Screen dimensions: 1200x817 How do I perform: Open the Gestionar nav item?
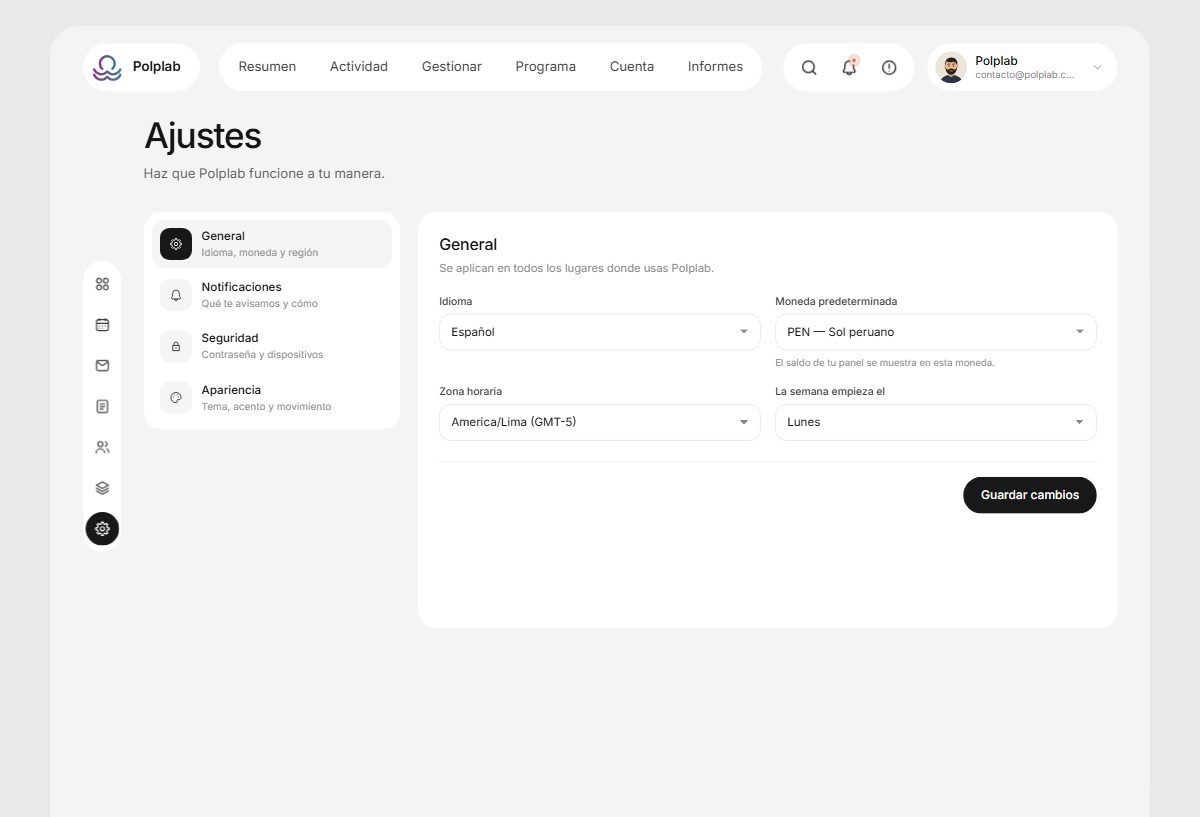[x=452, y=67]
